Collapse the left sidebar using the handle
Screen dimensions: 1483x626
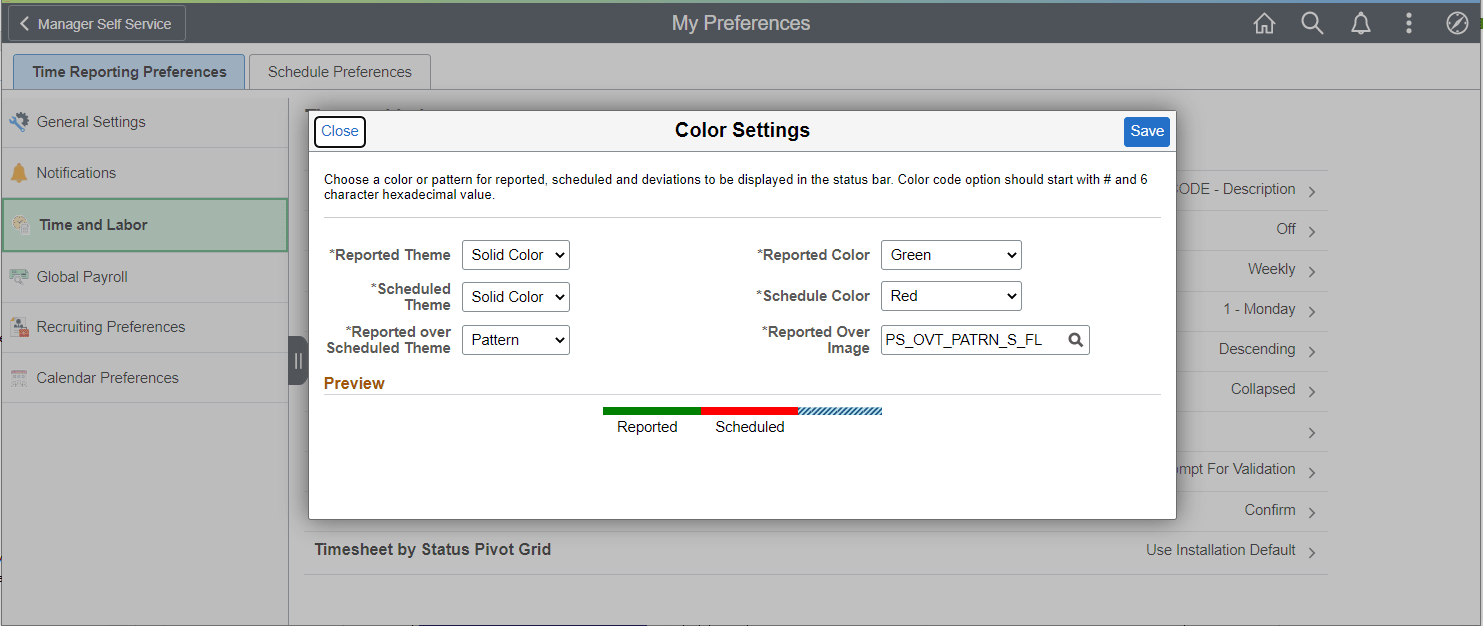click(x=298, y=361)
